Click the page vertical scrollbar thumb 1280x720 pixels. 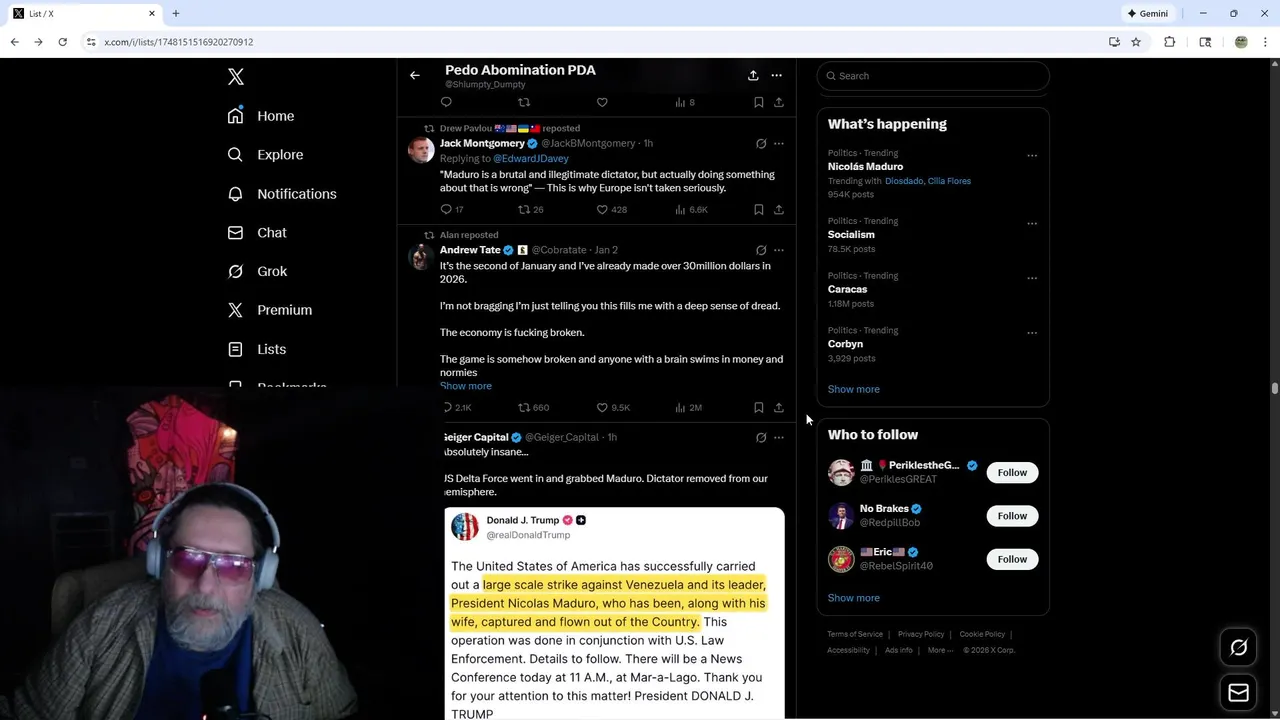tap(1275, 388)
